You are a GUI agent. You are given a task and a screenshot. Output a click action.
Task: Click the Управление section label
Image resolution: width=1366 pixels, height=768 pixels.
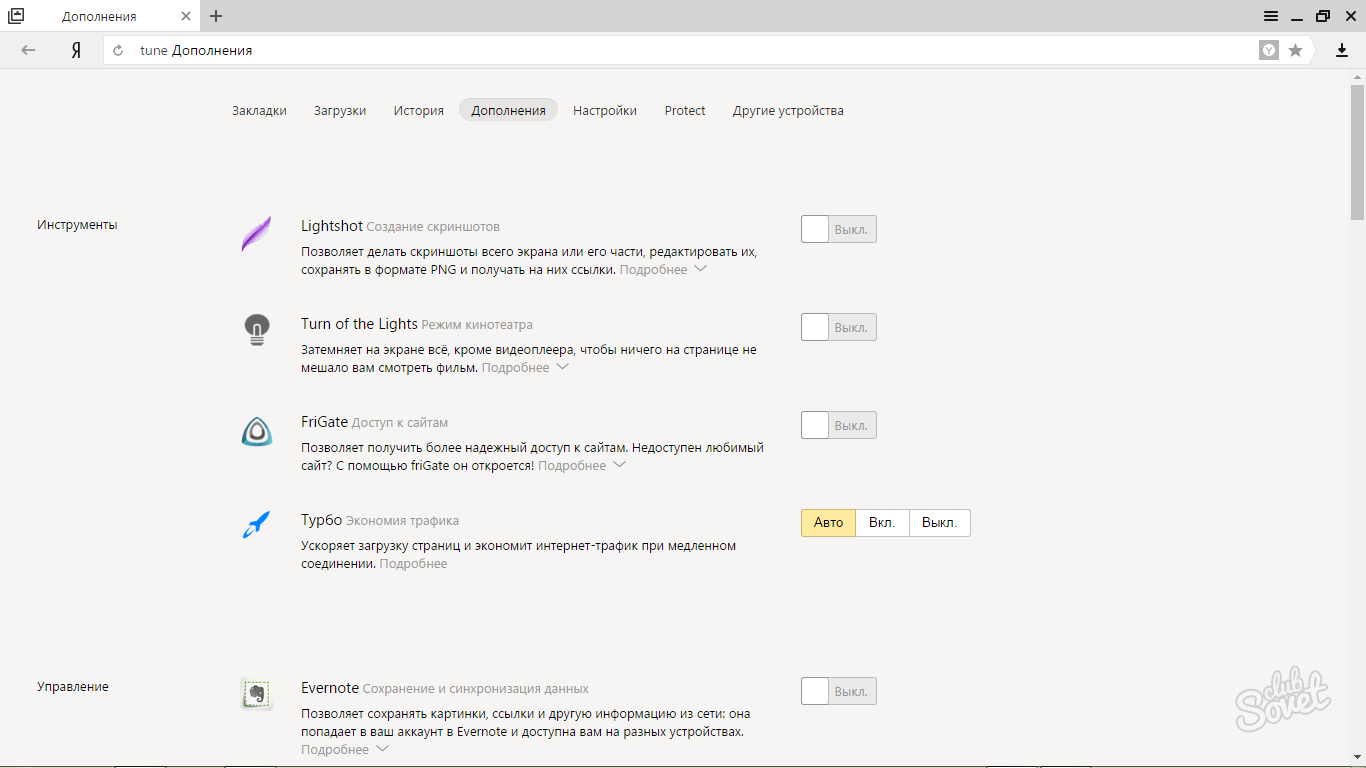[73, 687]
